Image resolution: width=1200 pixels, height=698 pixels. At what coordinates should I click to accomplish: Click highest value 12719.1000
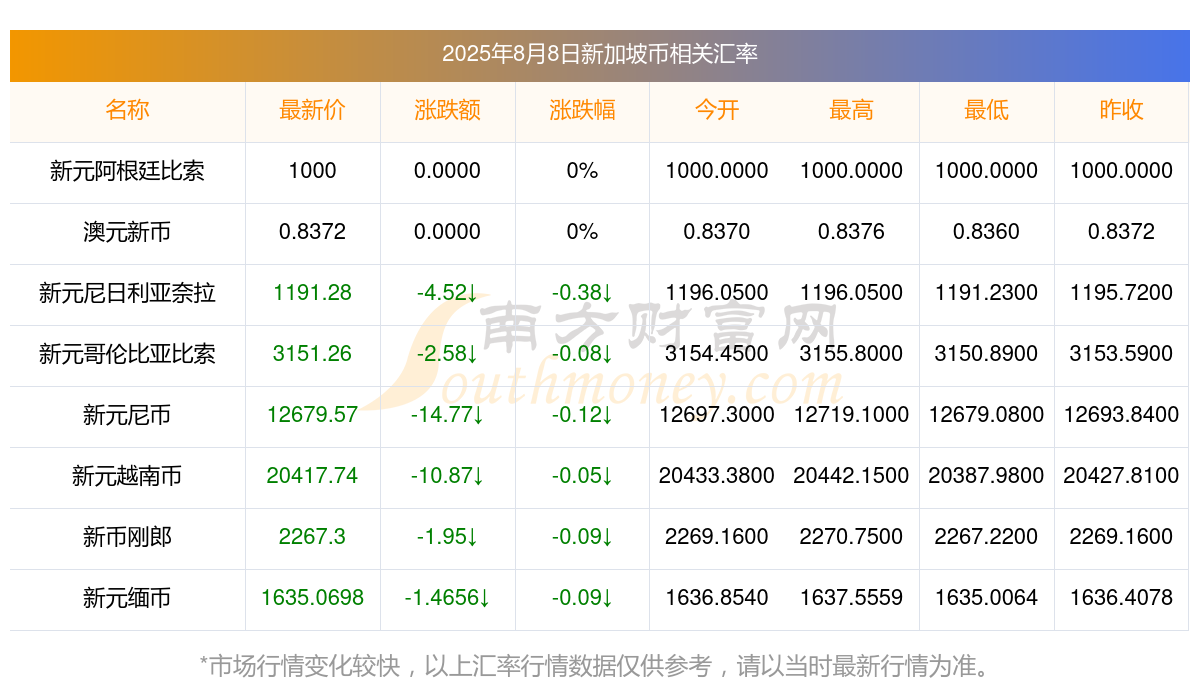851,415
